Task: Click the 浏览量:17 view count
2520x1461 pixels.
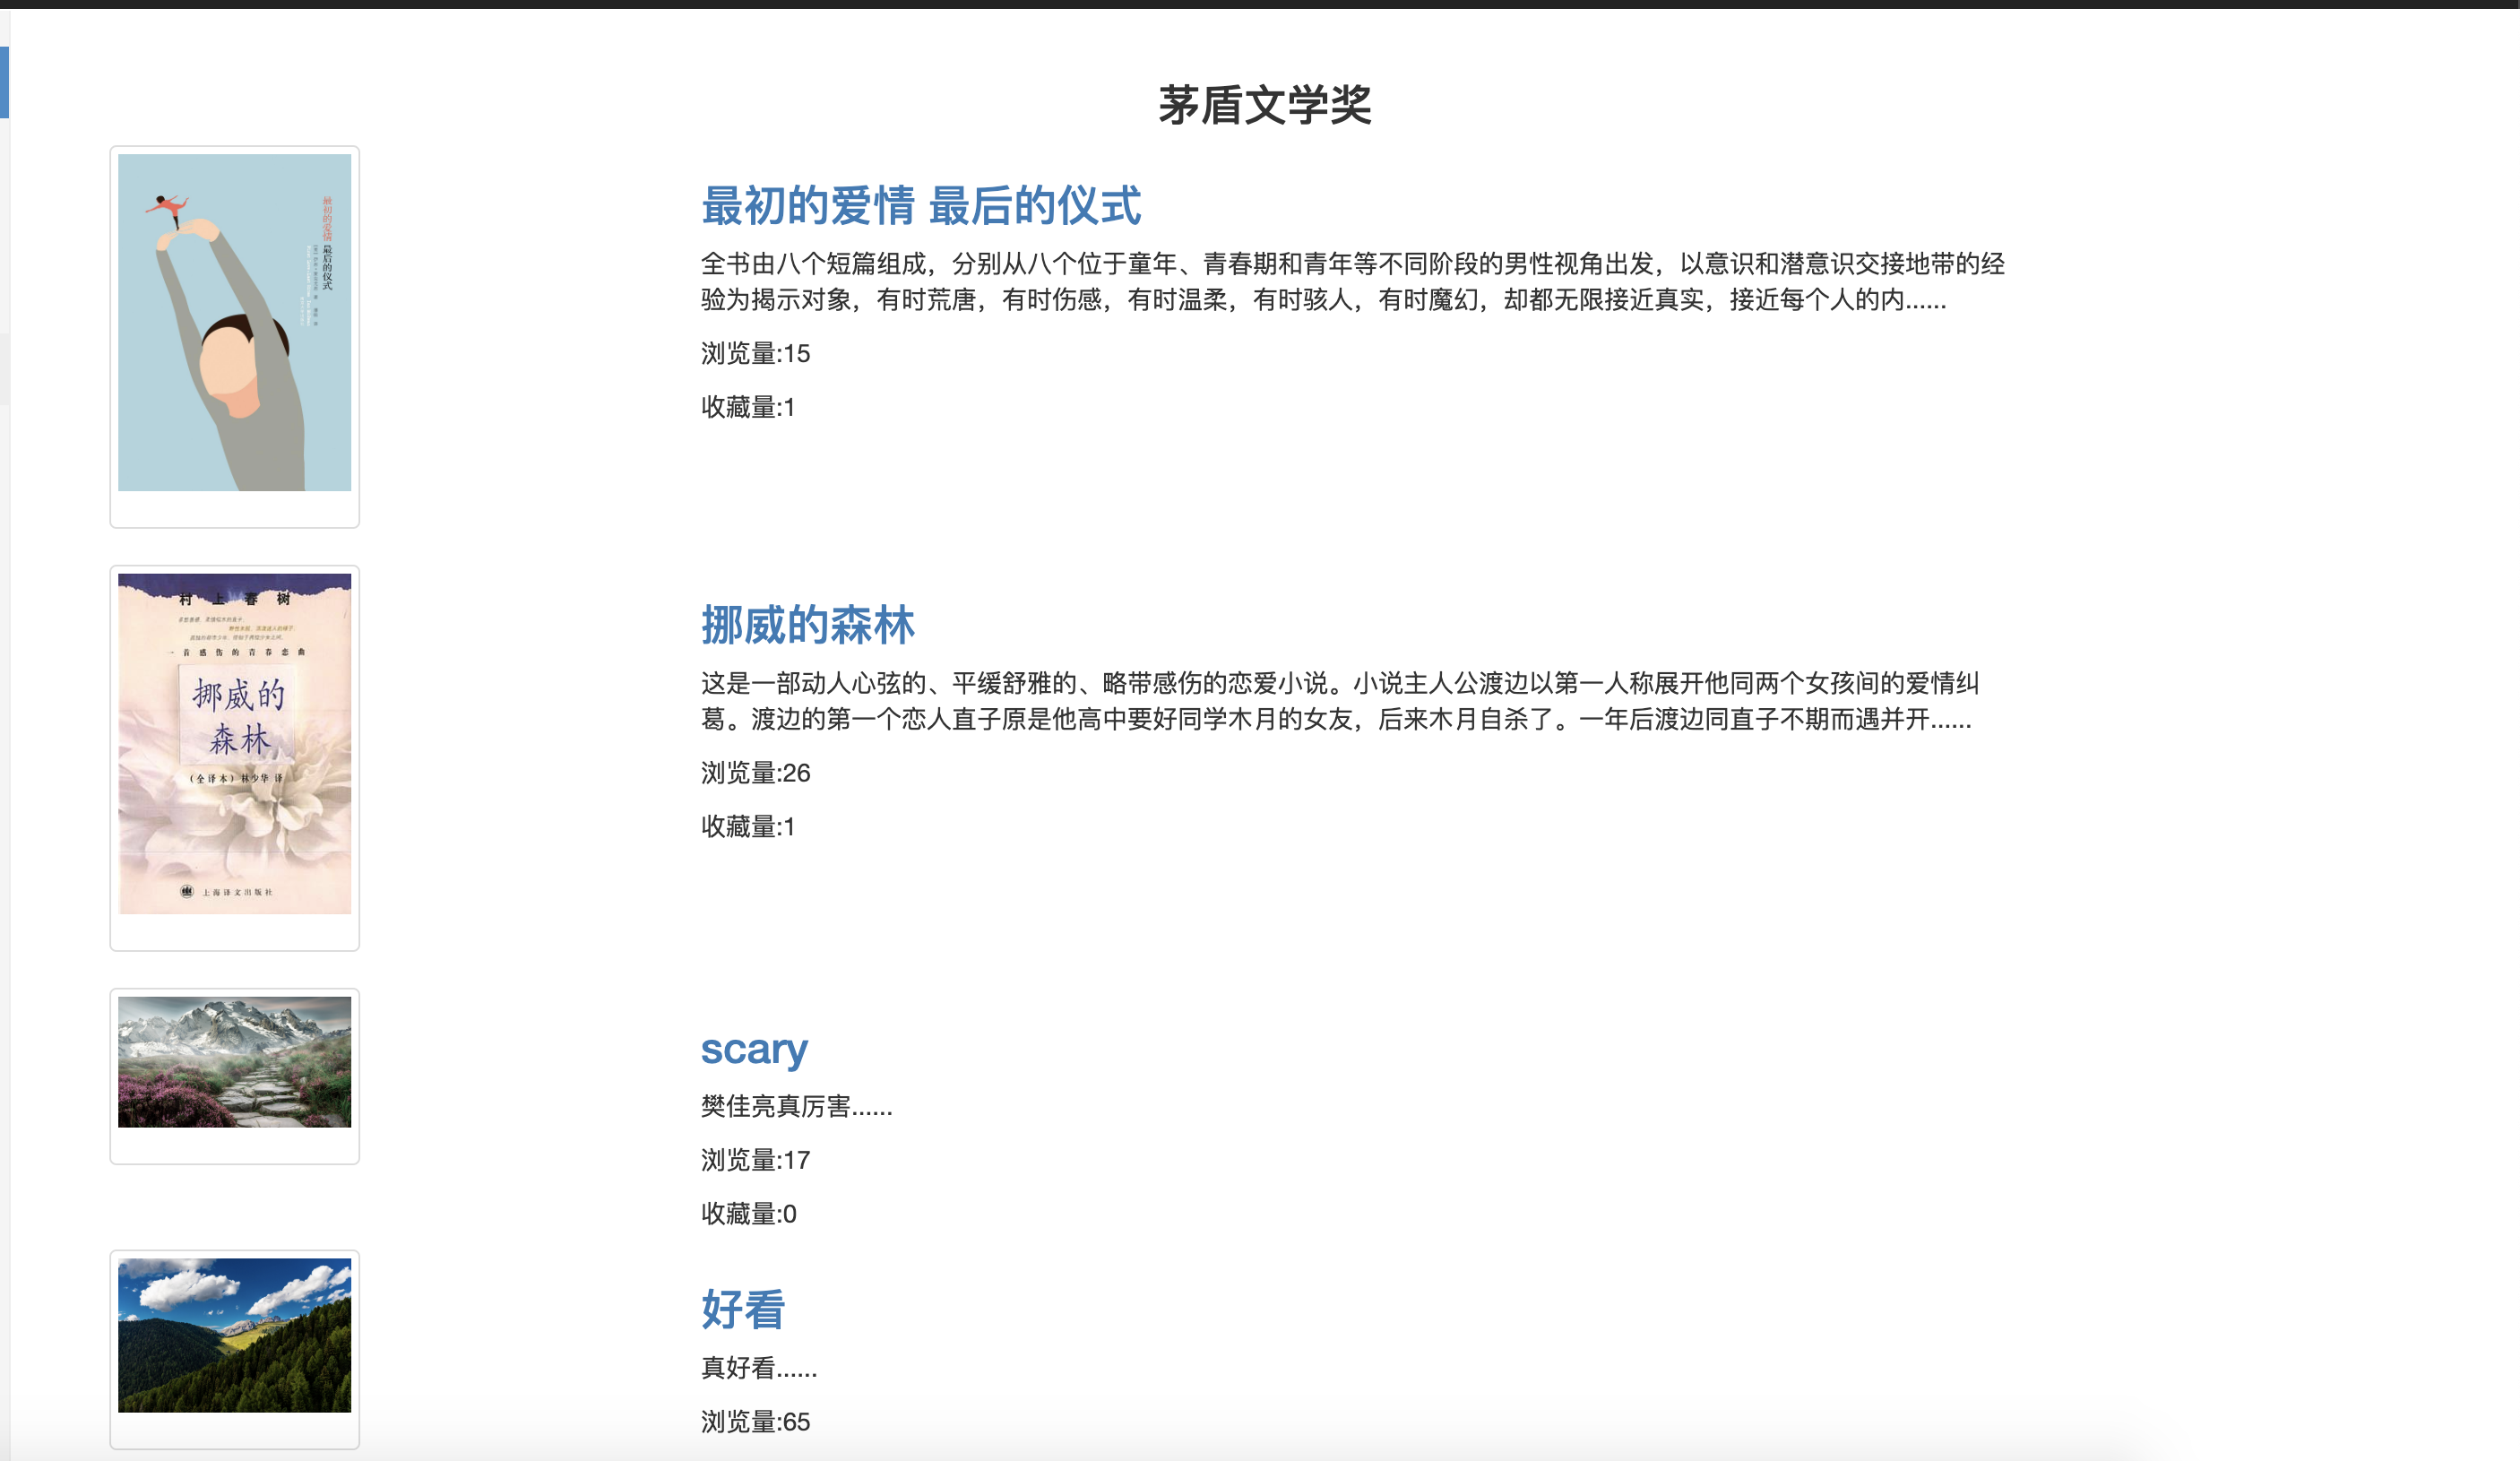Action: coord(755,1160)
